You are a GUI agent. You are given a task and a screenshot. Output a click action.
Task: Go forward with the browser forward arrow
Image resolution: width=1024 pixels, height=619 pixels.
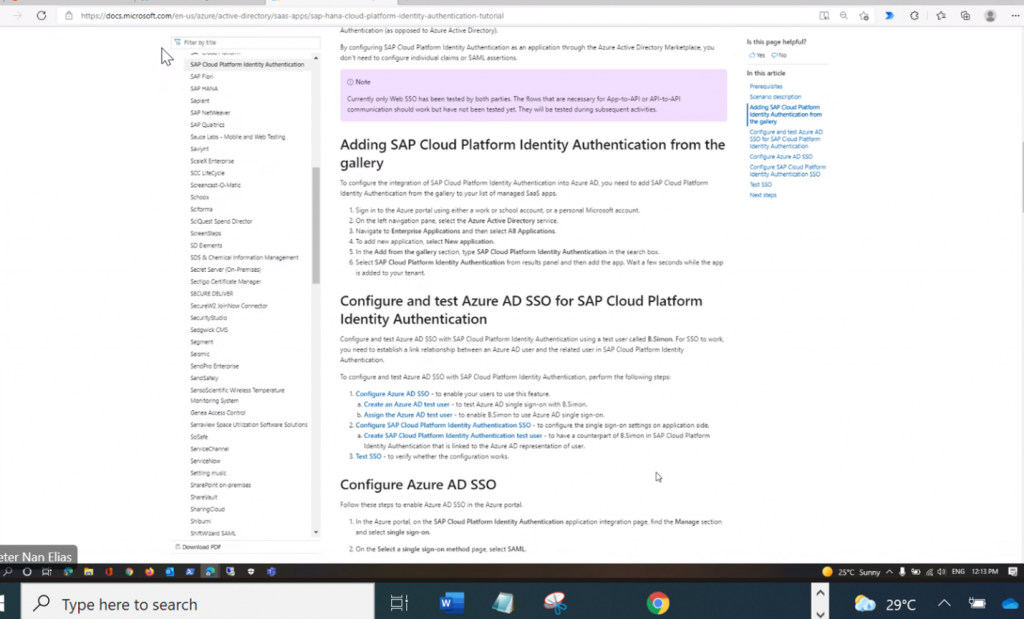[x=18, y=16]
